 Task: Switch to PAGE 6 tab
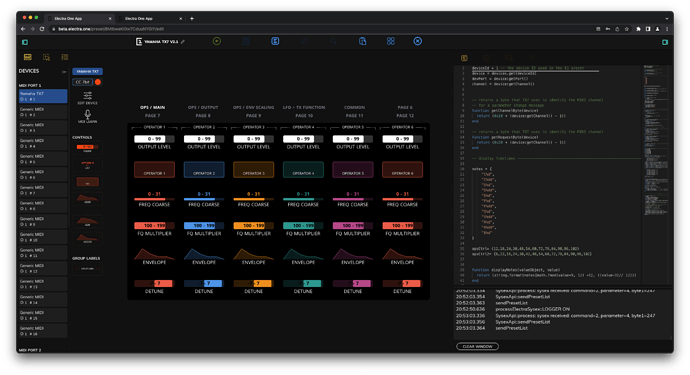[405, 107]
